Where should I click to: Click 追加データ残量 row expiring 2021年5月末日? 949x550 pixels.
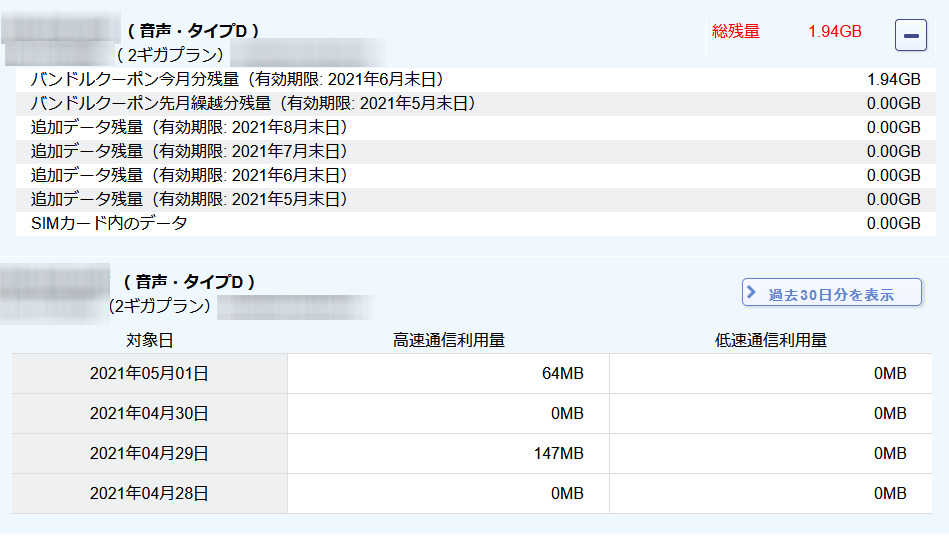coord(188,199)
